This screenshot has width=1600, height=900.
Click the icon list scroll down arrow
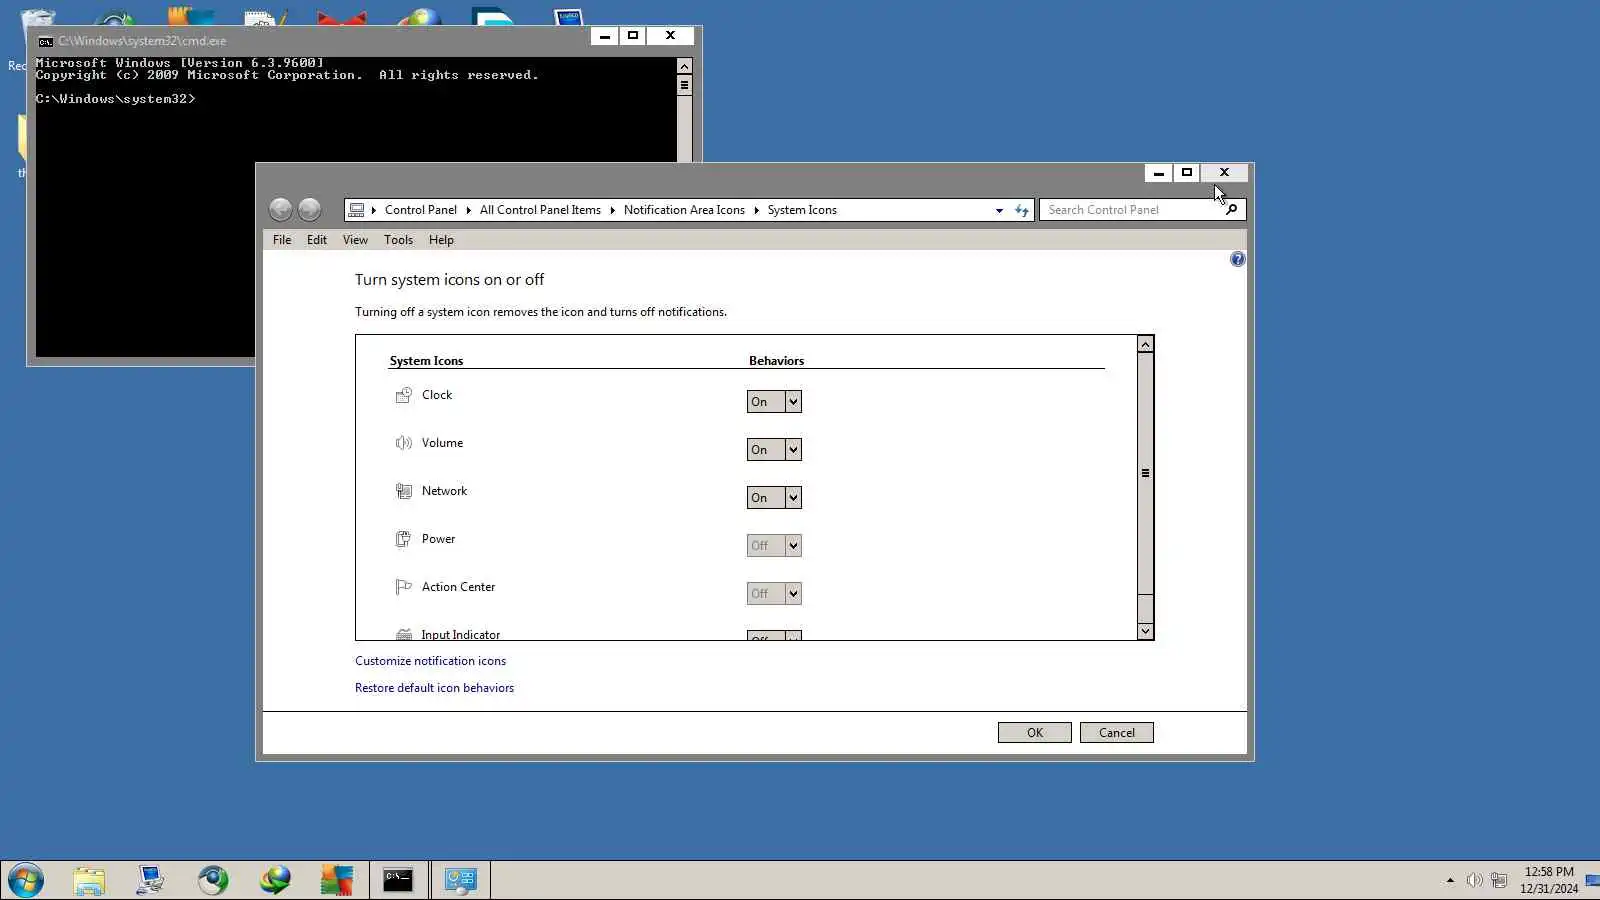(x=1145, y=631)
